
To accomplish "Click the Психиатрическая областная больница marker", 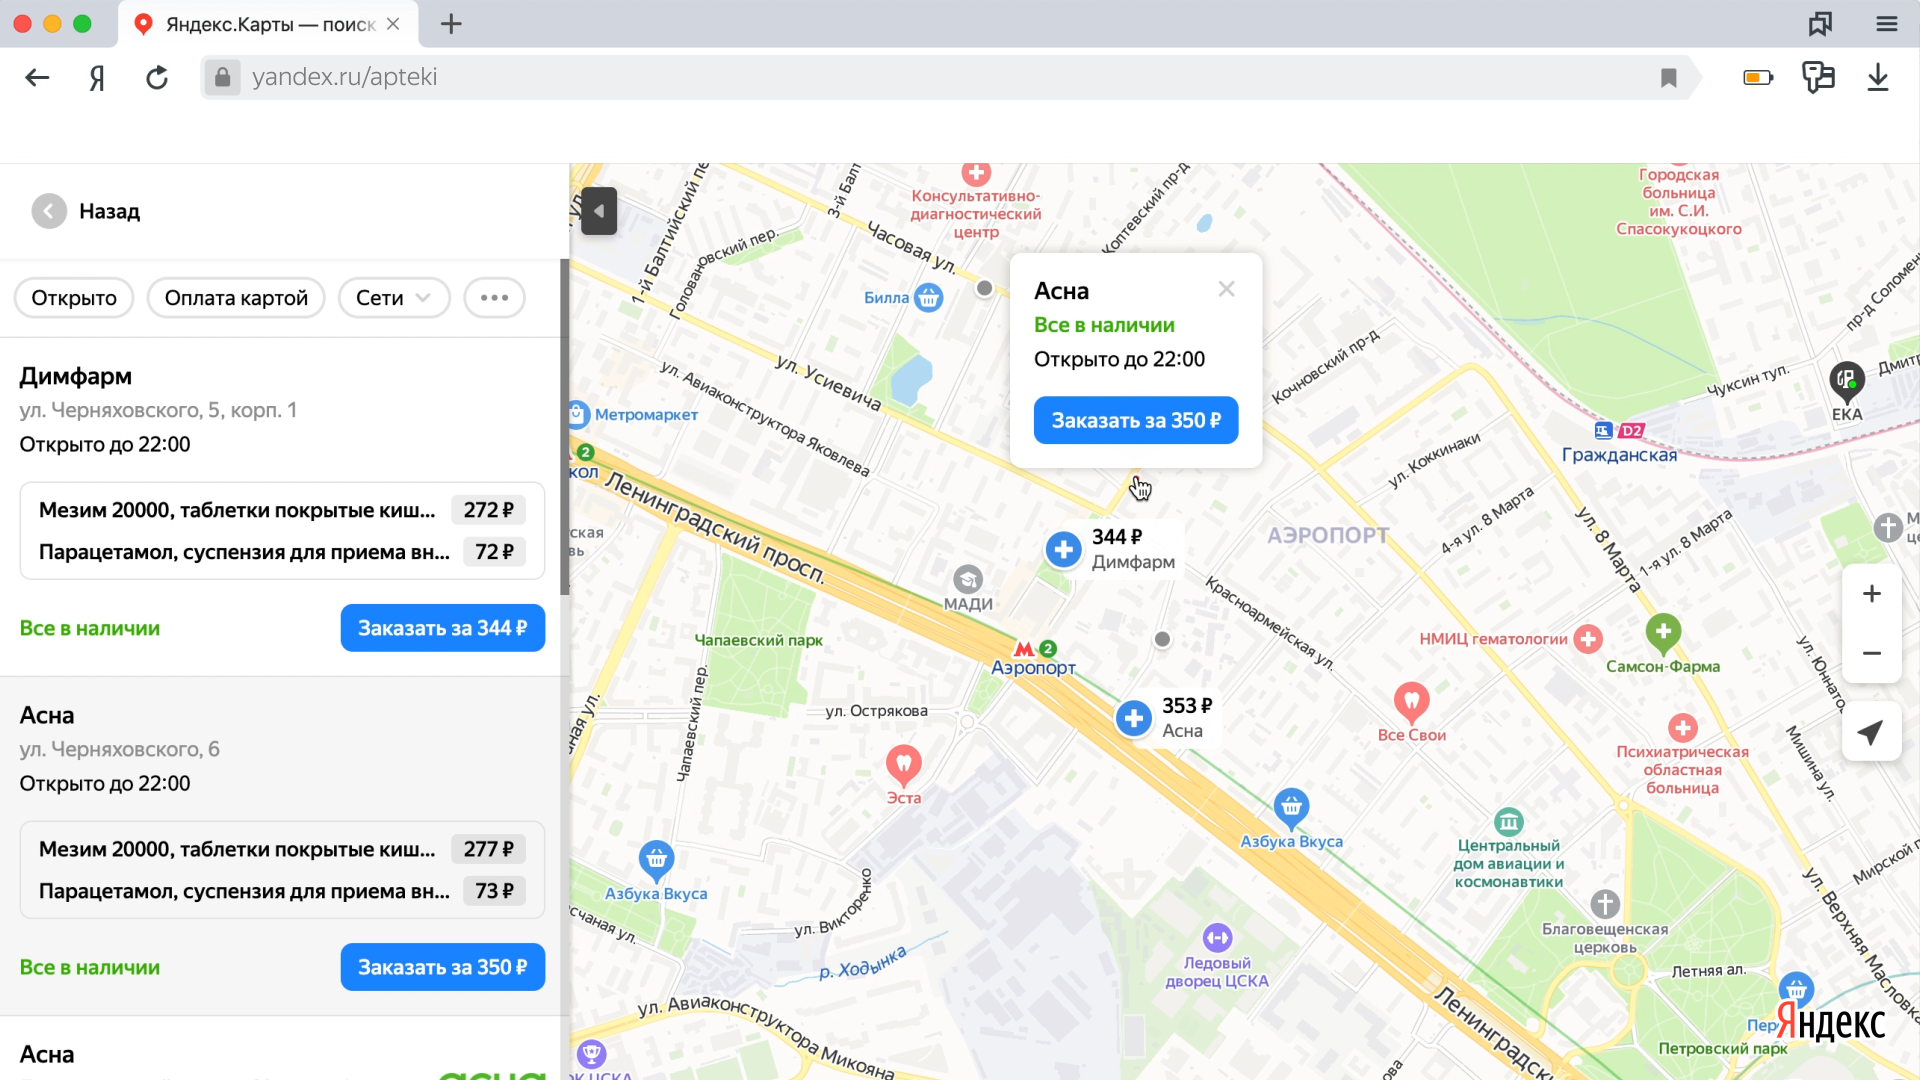I will tap(1683, 728).
